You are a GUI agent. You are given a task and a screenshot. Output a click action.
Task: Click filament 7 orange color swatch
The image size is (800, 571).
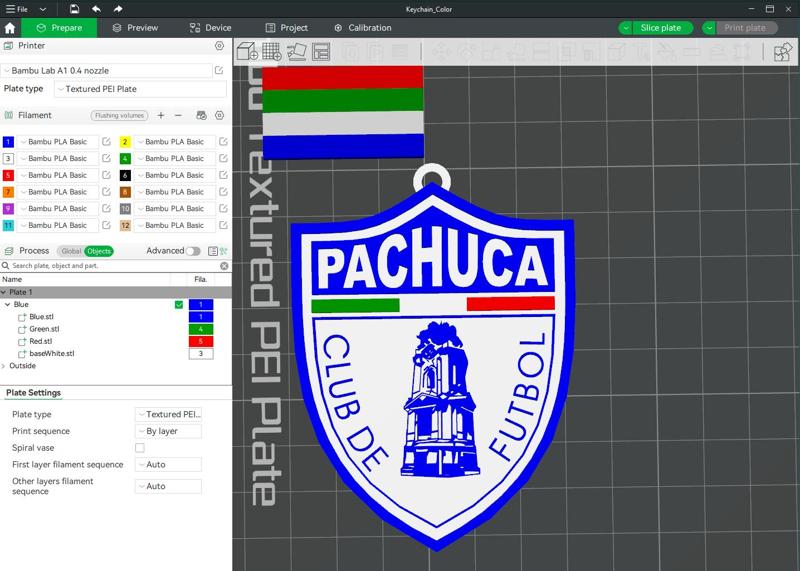pyautogui.click(x=8, y=192)
